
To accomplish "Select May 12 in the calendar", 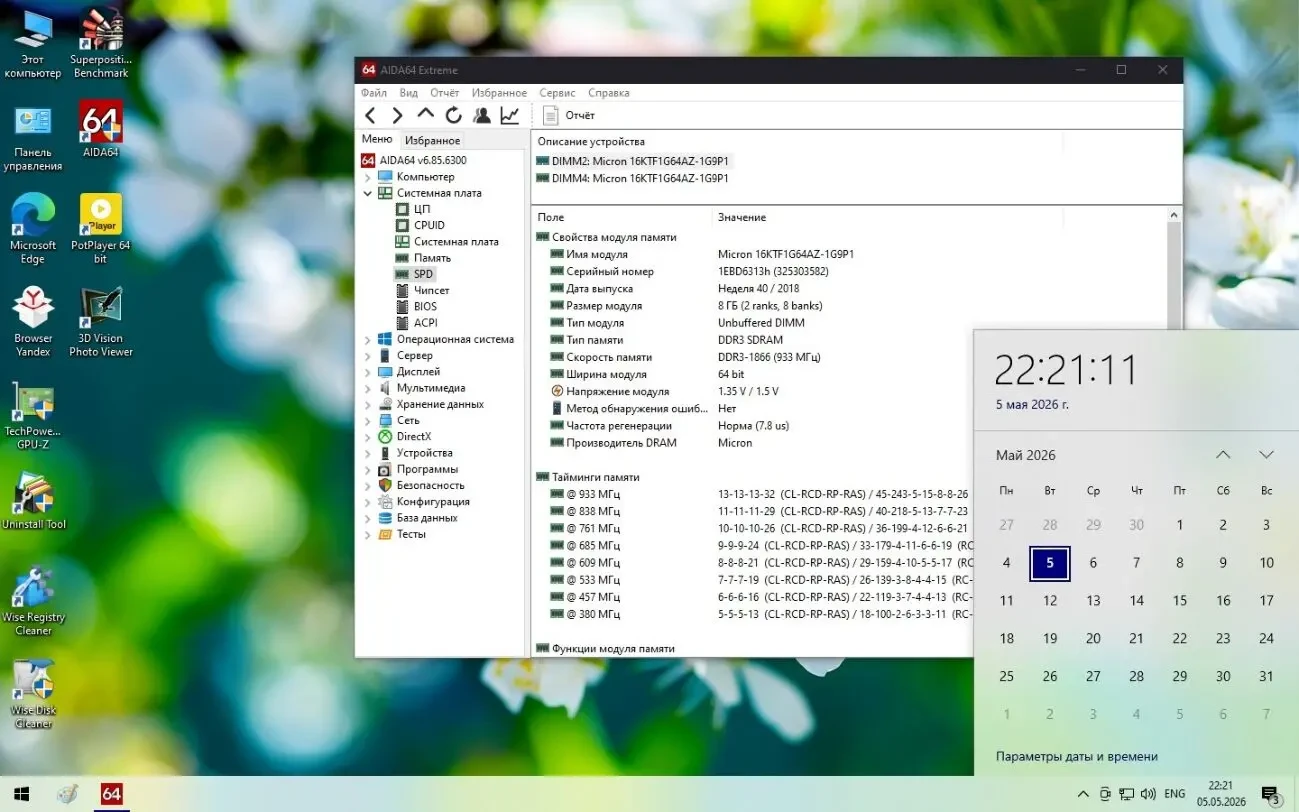I will [x=1050, y=601].
